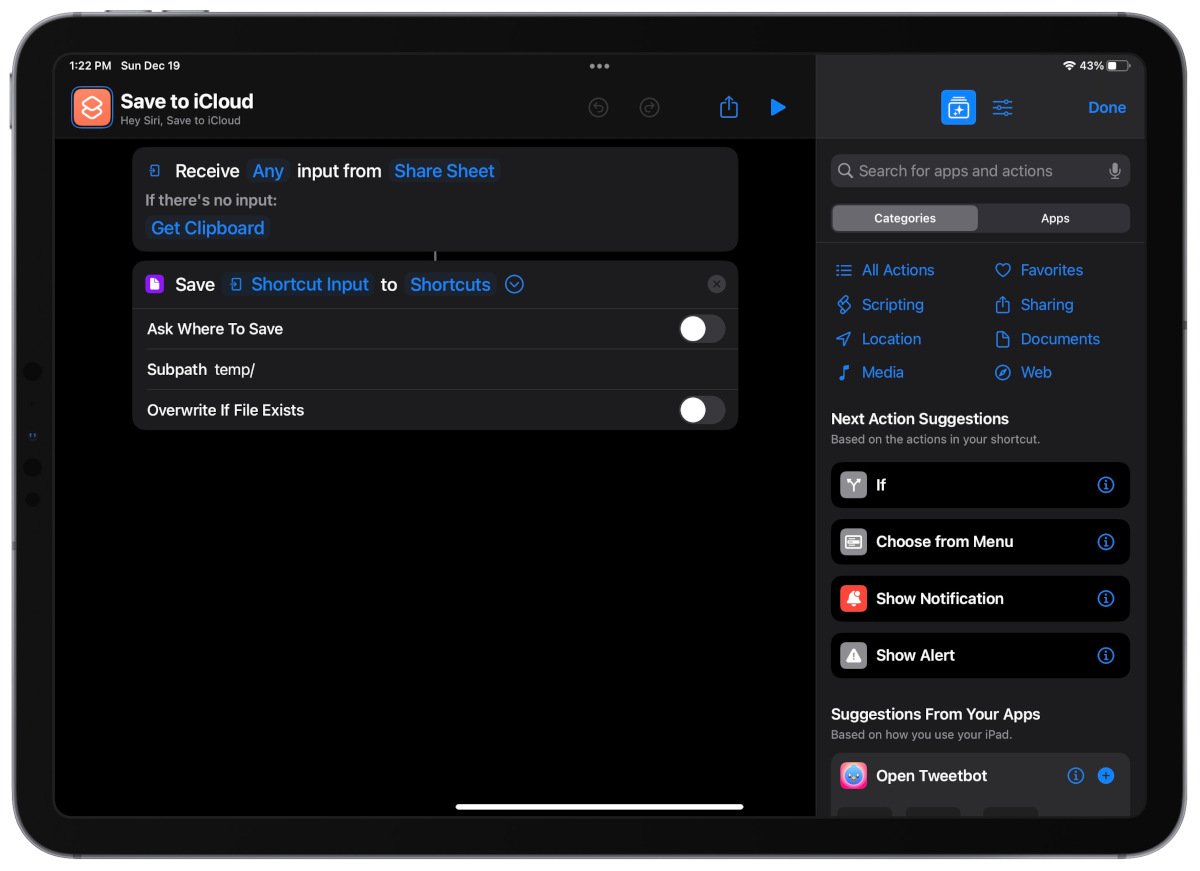1200x871 pixels.
Task: Remove the Save action with X
Action: click(x=716, y=285)
